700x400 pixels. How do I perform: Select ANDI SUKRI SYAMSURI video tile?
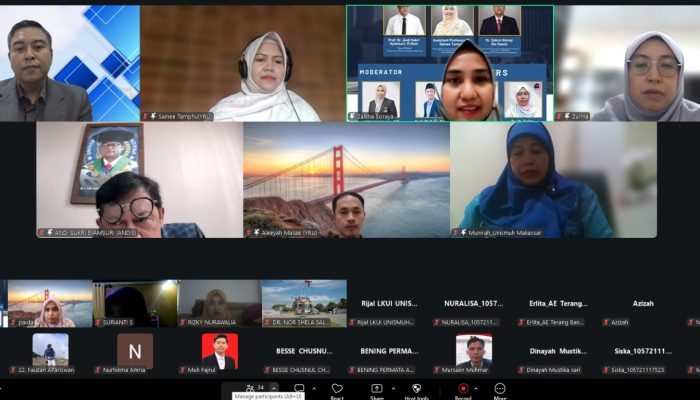click(x=140, y=180)
